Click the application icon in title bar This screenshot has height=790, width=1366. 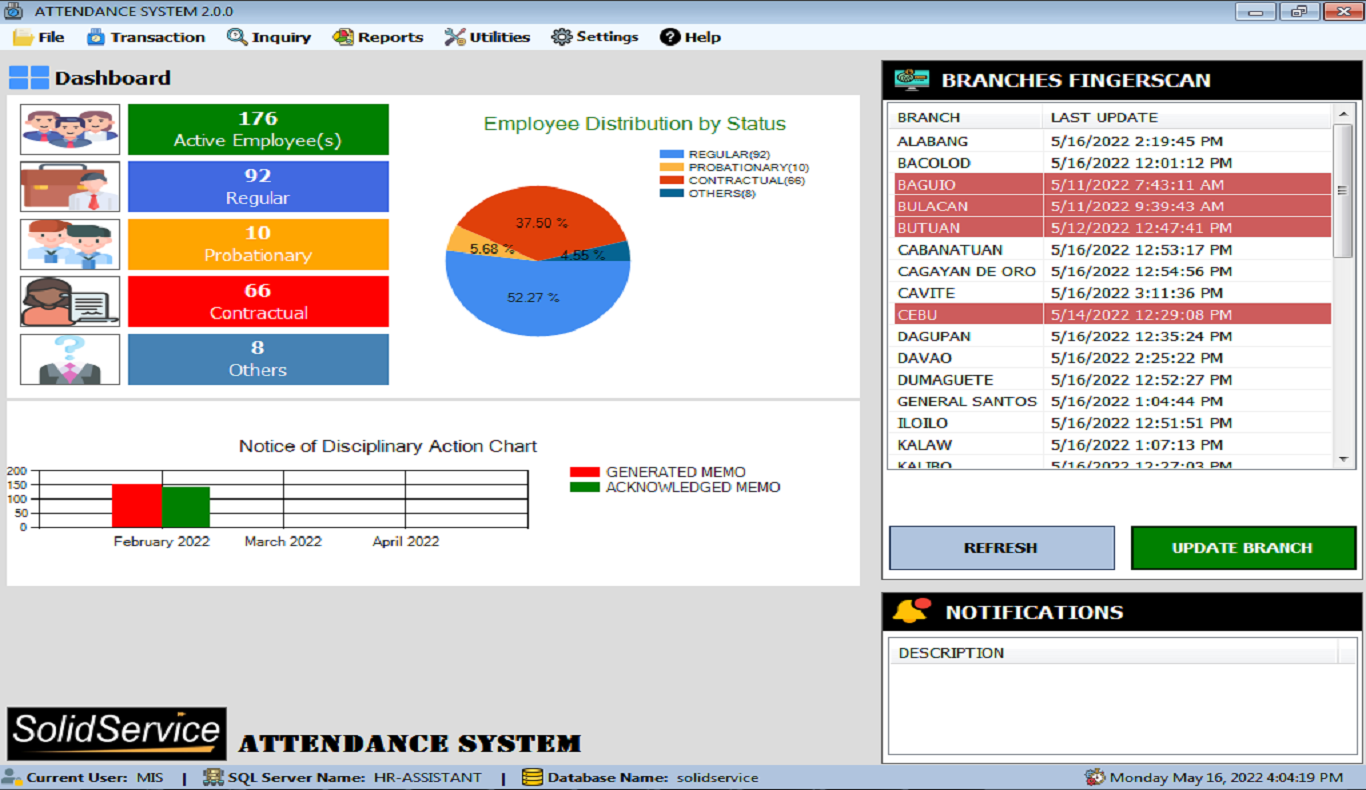tap(13, 11)
